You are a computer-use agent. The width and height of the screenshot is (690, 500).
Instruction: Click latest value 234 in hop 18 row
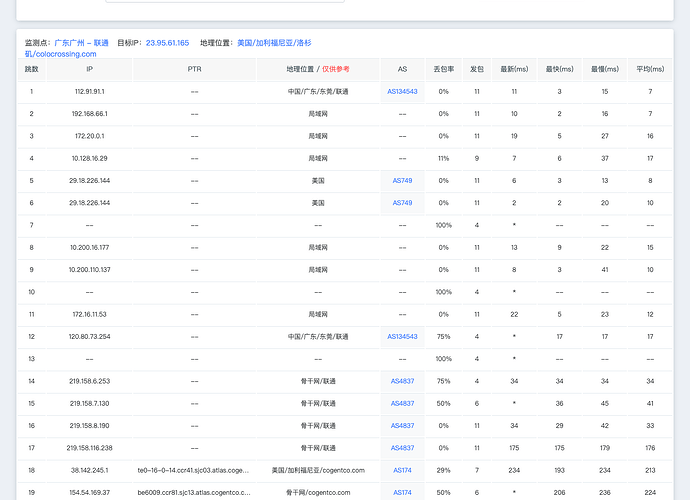514,471
